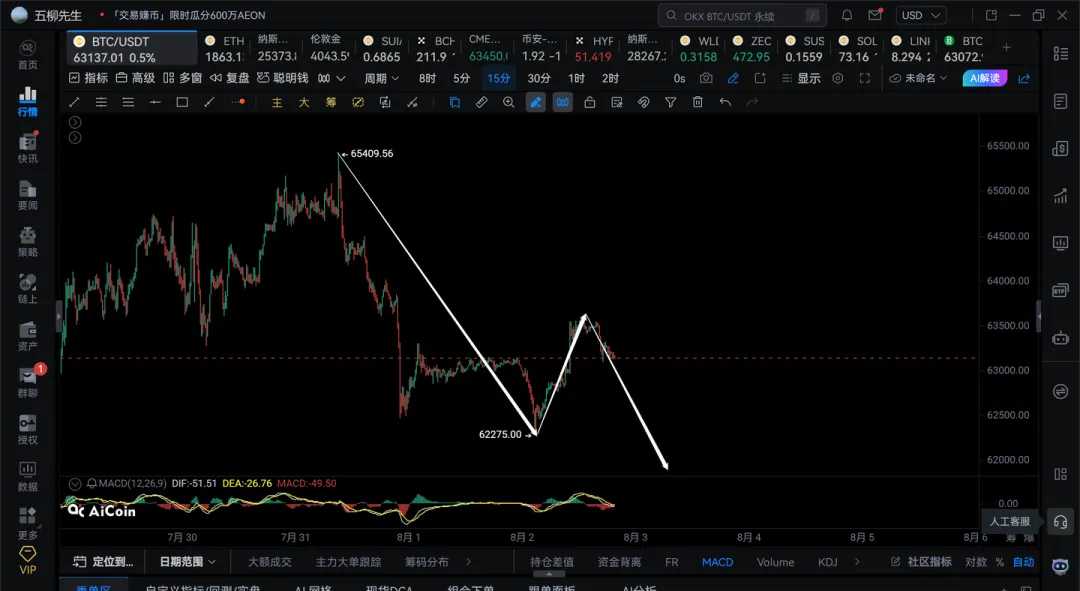1080x591 pixels.
Task: Select the trend line drawing tool
Action: click(74, 103)
